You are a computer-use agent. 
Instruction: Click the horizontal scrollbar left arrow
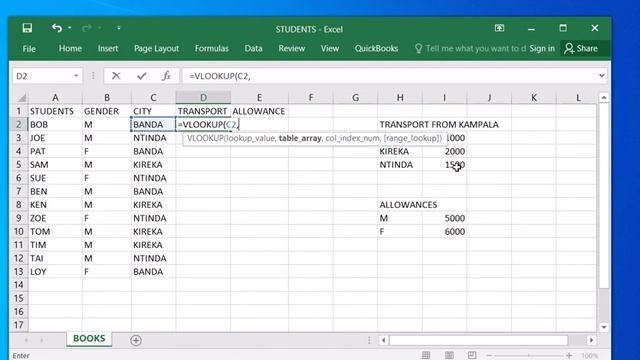383,340
